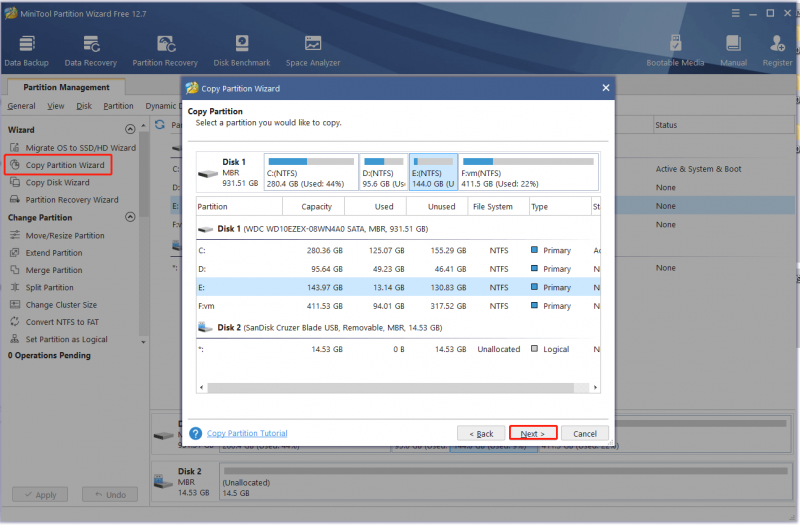
Task: Start the Disk Benchmark tool
Action: (x=242, y=51)
